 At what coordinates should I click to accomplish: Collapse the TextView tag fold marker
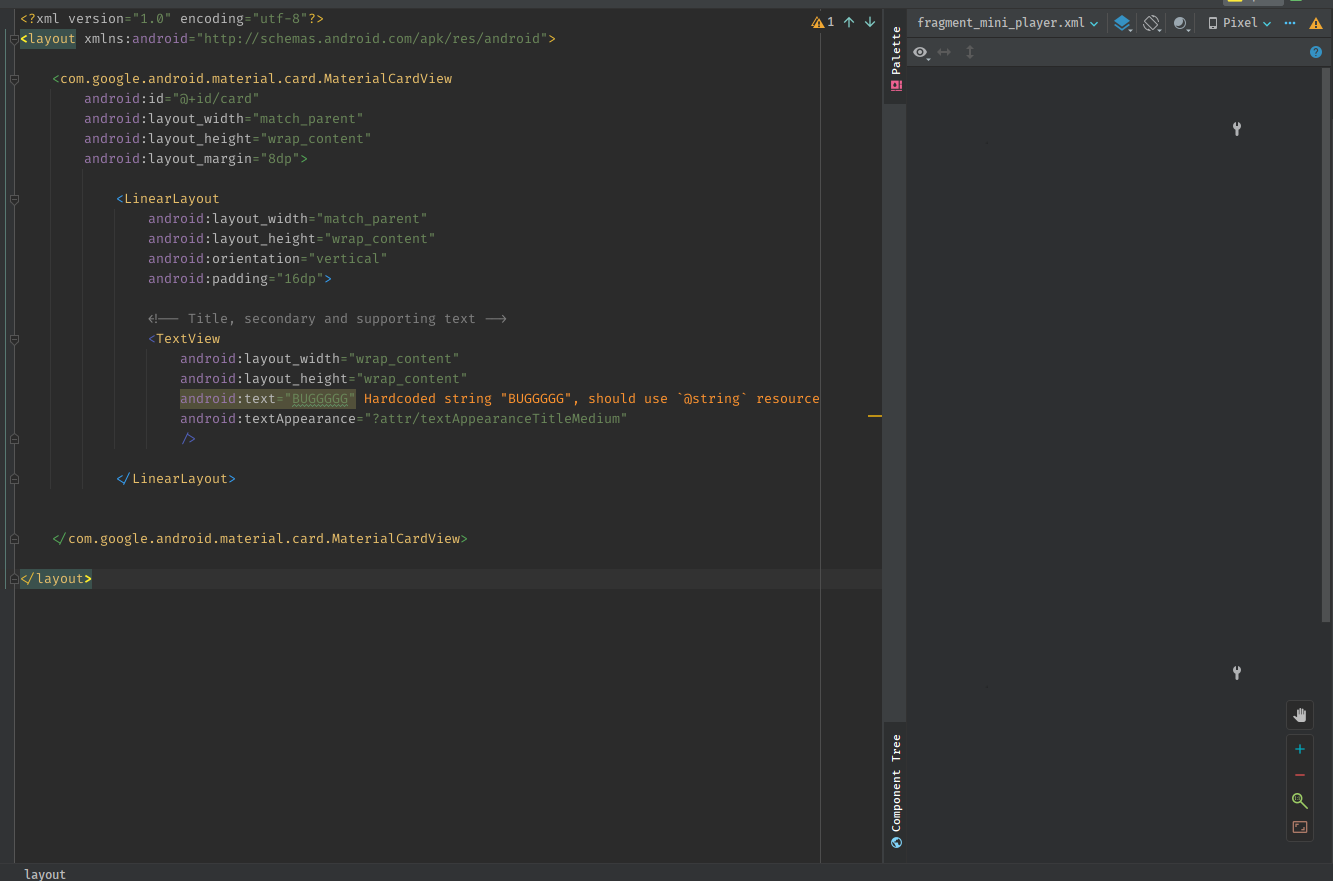pos(14,339)
